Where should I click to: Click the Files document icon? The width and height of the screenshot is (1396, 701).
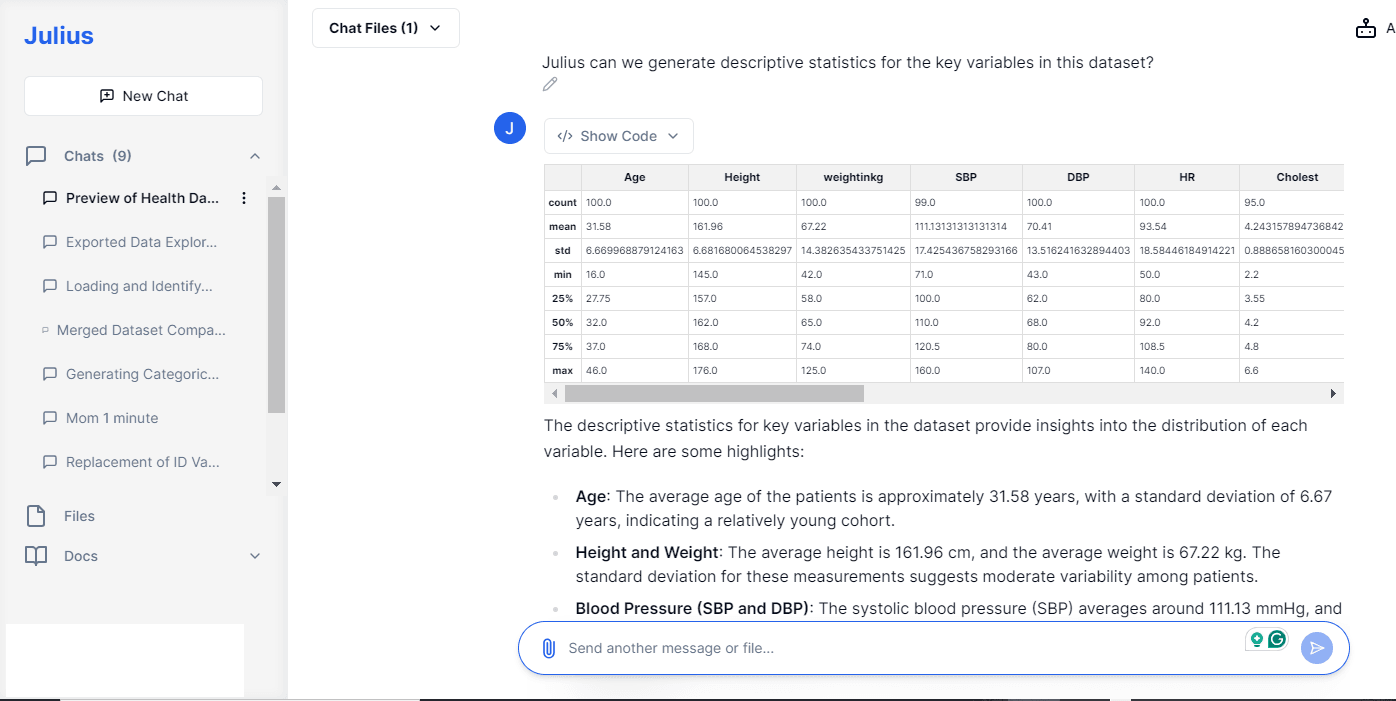[x=36, y=516]
